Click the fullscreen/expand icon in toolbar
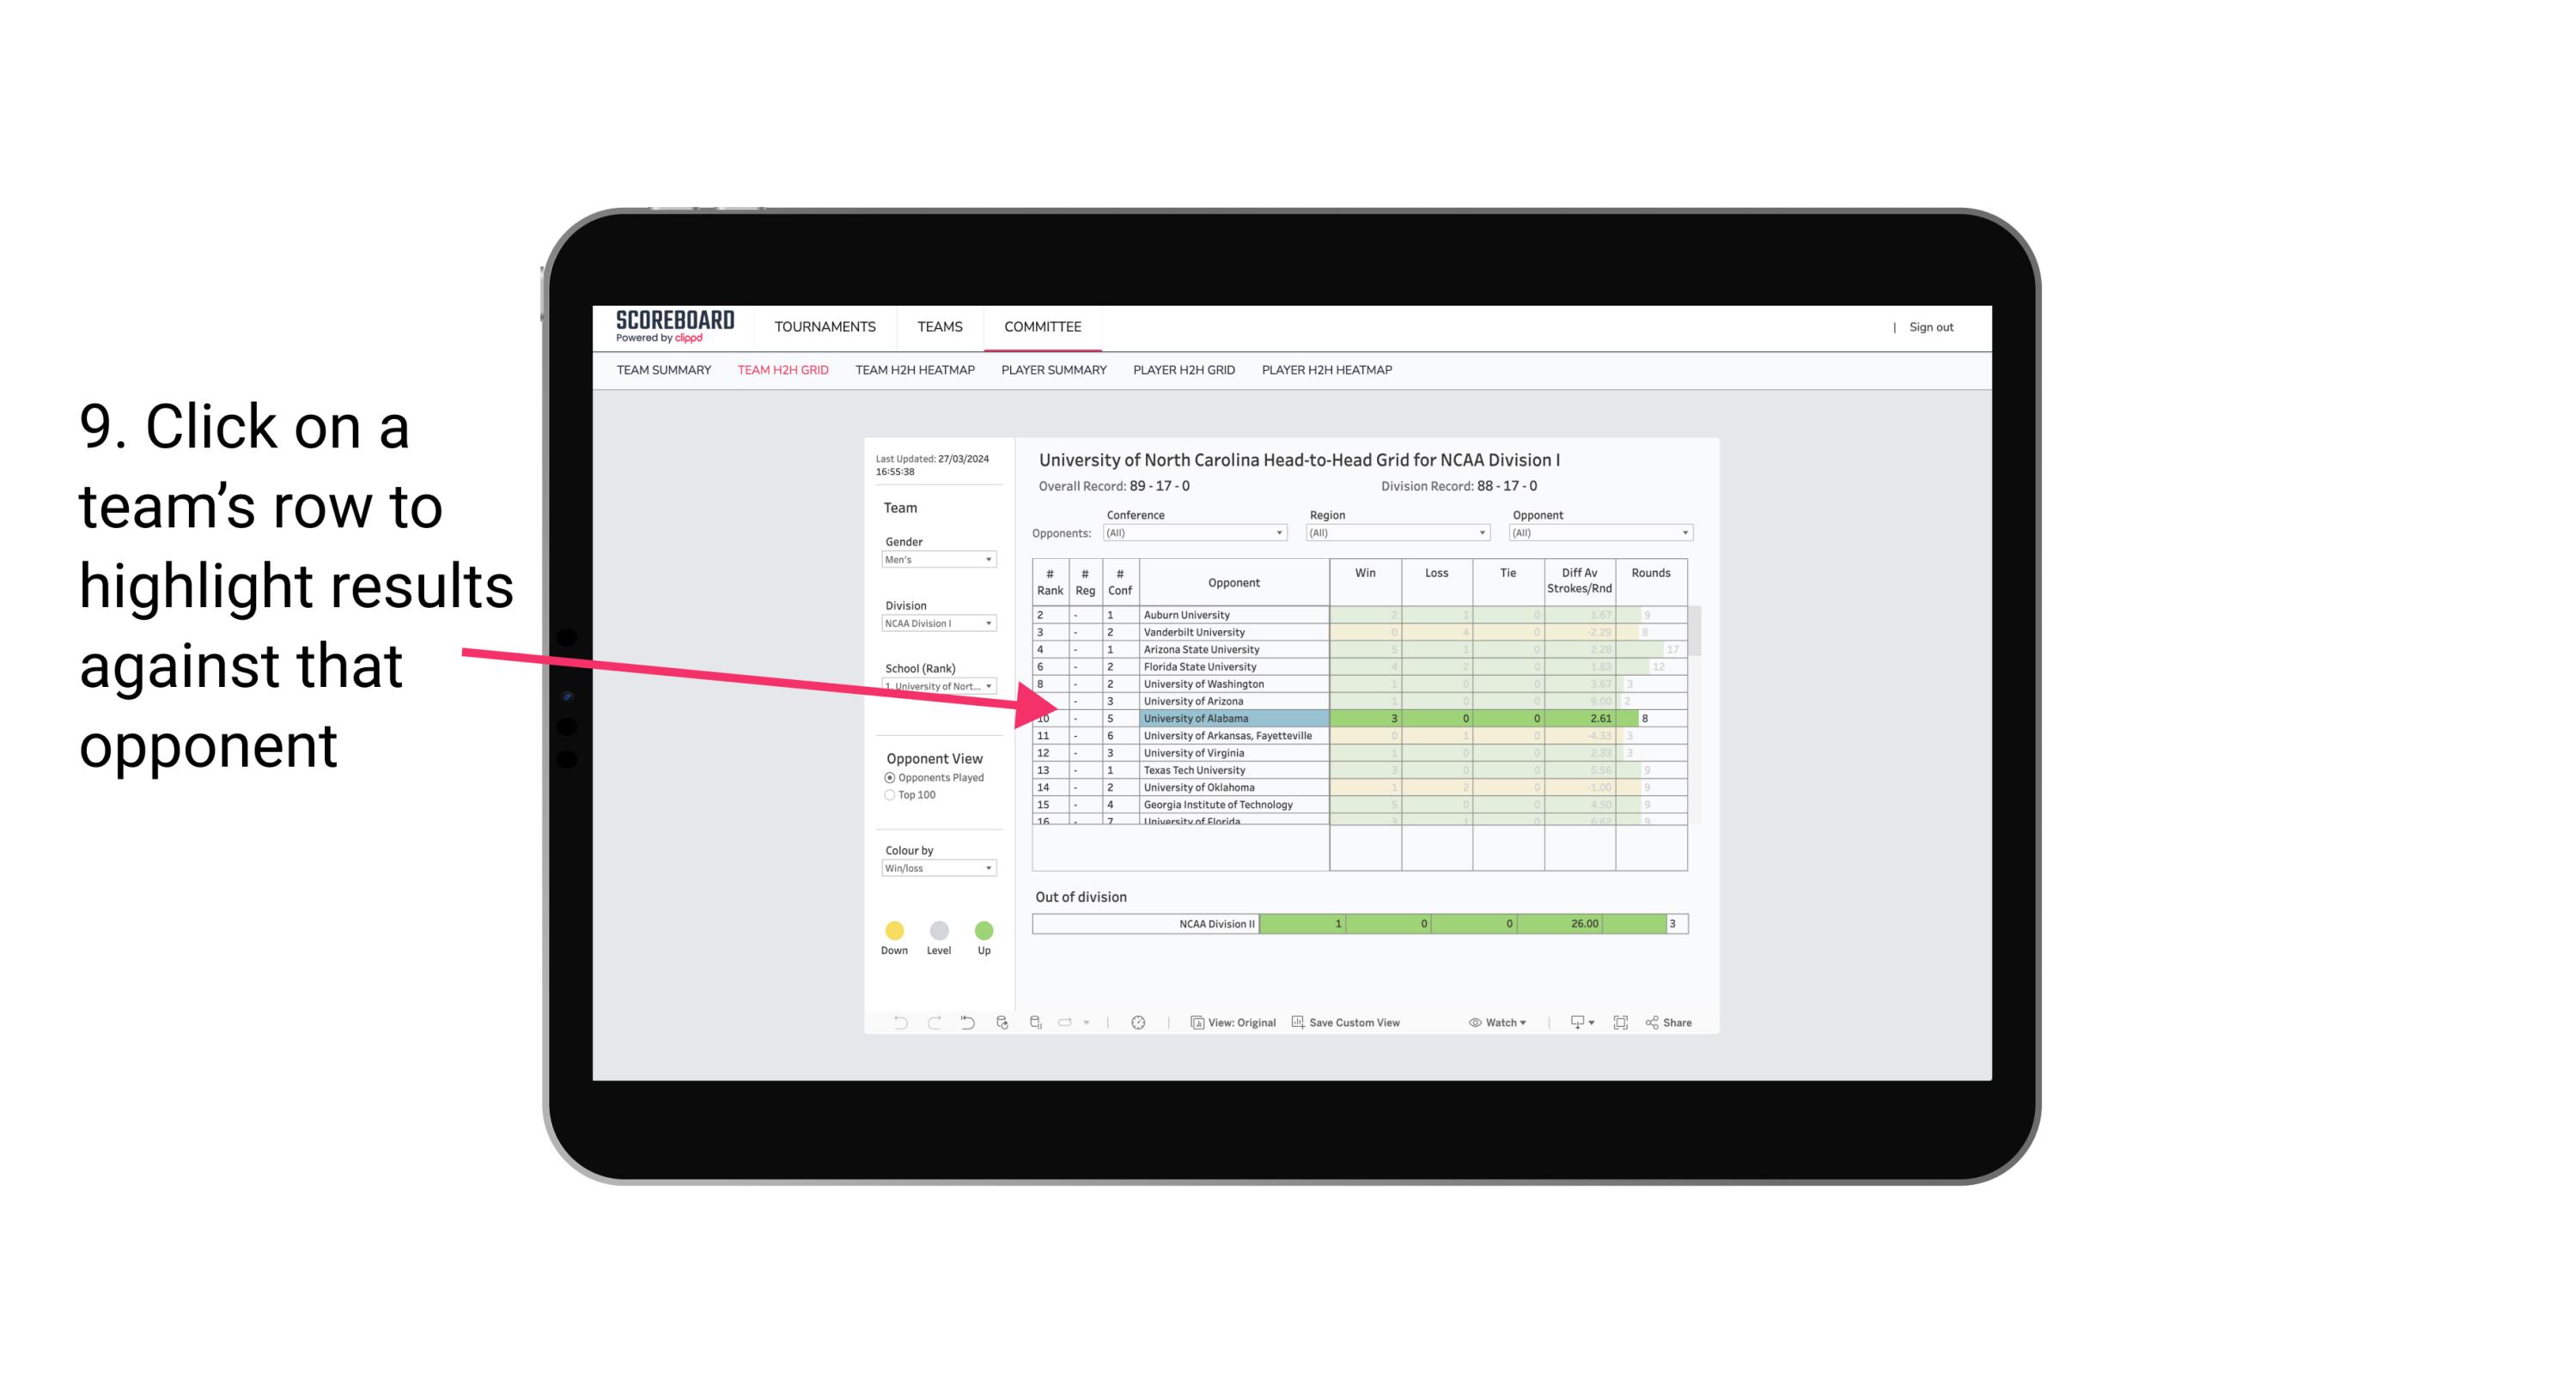Image resolution: width=2576 pixels, height=1385 pixels. tap(1623, 1024)
